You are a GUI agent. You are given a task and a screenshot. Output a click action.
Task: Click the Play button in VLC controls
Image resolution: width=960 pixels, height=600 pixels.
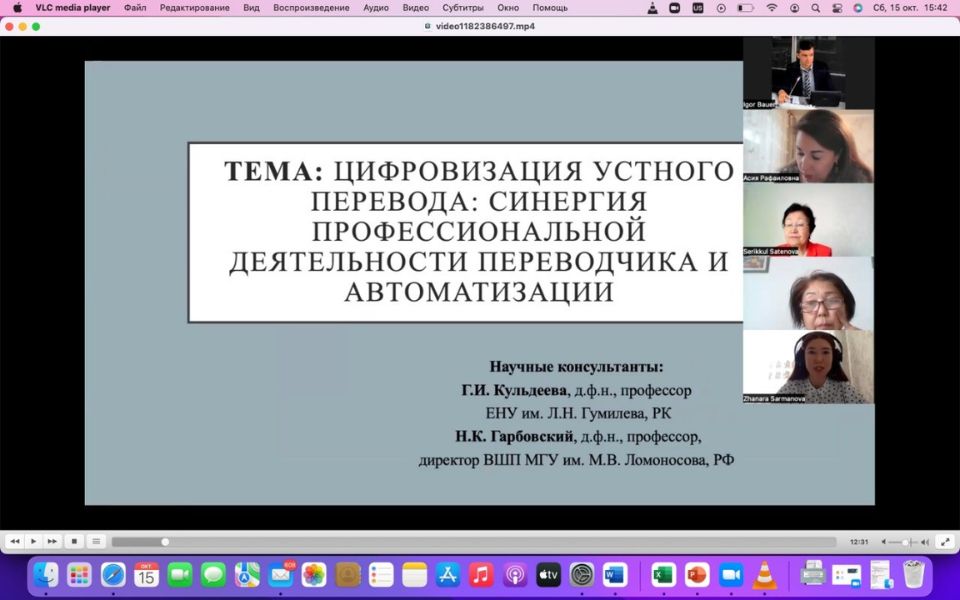pyautogui.click(x=33, y=541)
